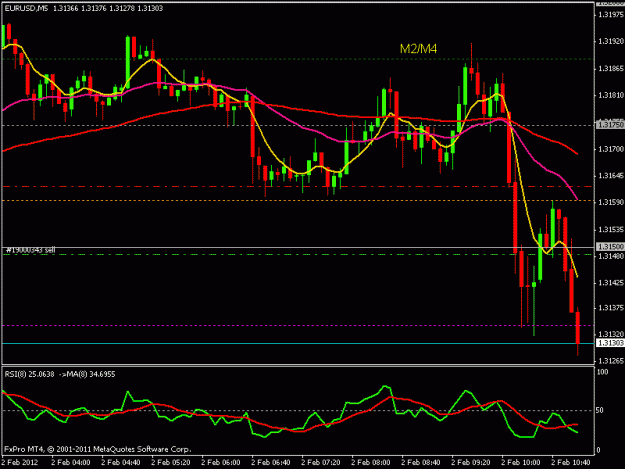This screenshot has width=625, height=469.
Task: Click the 2 Feb 09:20 time label
Action: pyautogui.click(x=471, y=462)
